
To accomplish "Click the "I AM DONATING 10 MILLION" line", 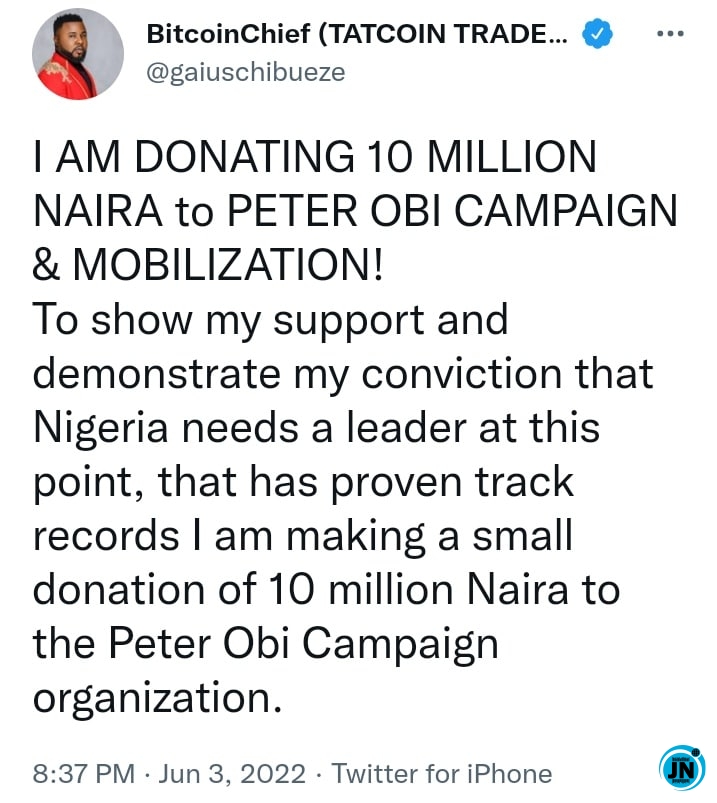I will (x=315, y=160).
